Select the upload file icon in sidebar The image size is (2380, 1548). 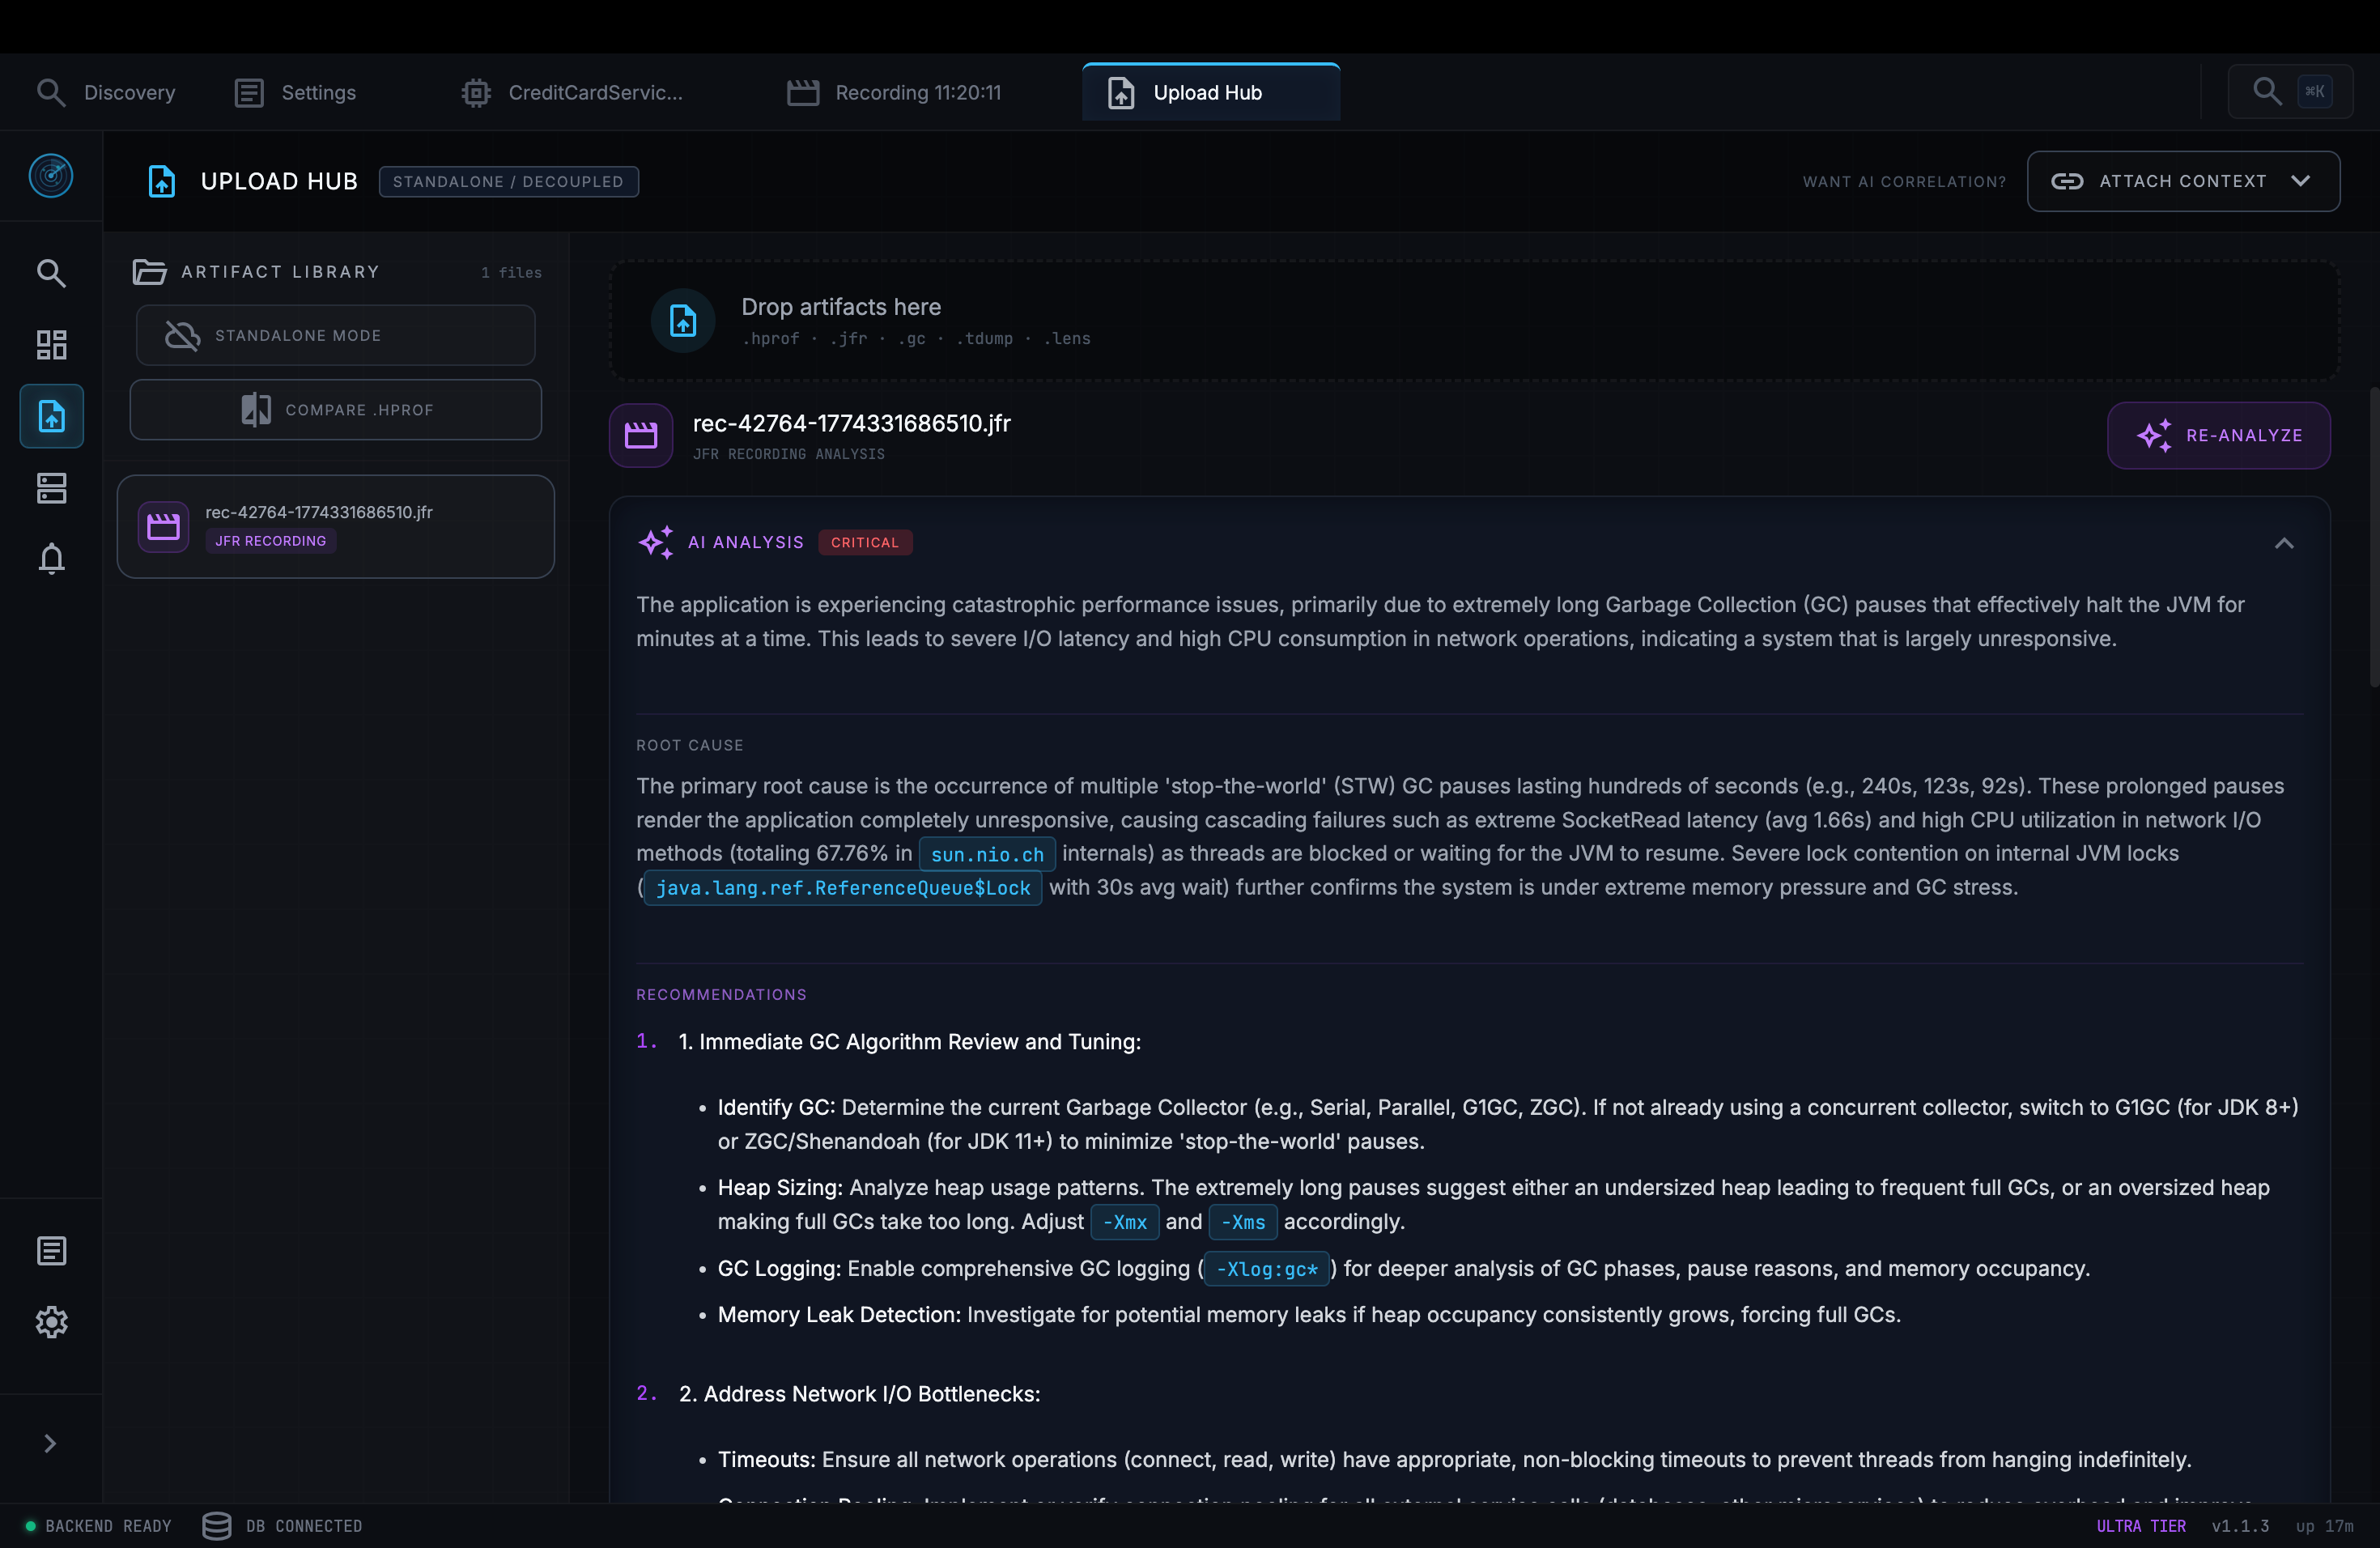pyautogui.click(x=51, y=416)
